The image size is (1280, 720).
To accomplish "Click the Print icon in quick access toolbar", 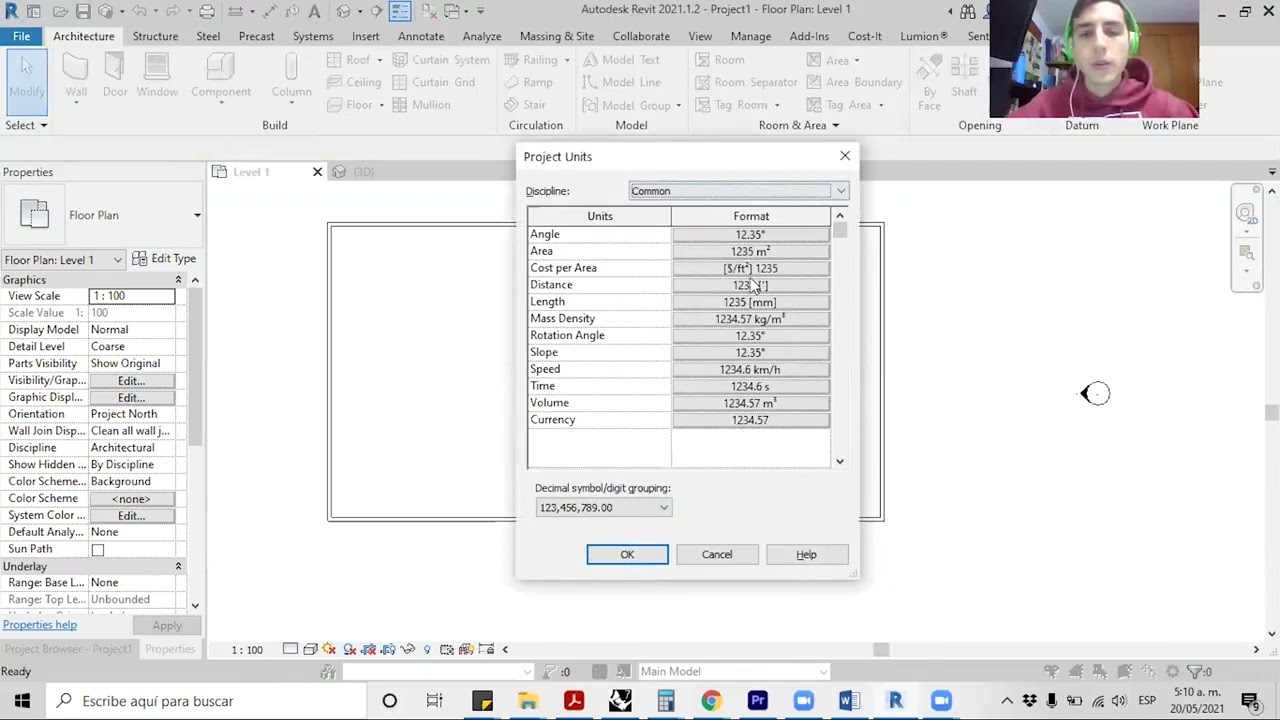I will tap(207, 11).
